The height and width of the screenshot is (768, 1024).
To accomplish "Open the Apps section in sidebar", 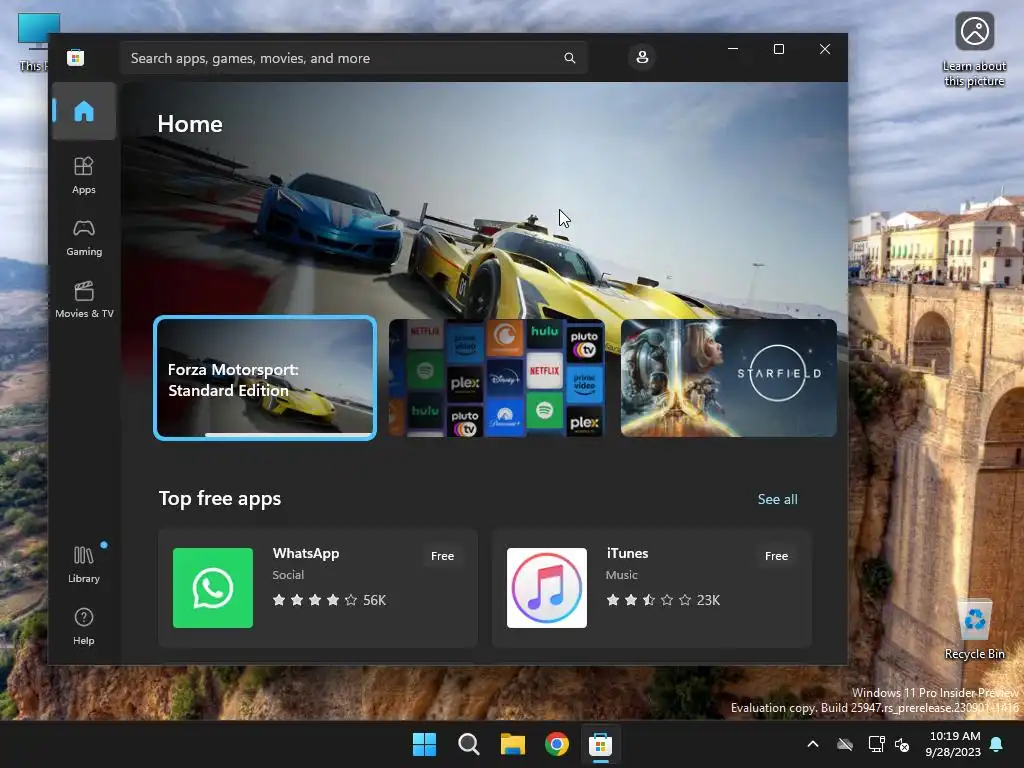I will tap(84, 175).
